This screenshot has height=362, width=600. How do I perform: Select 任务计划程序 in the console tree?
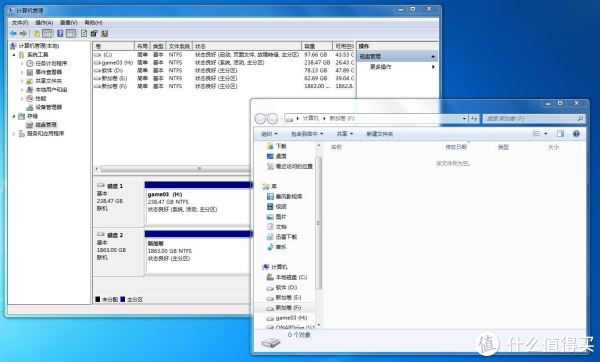pos(51,64)
